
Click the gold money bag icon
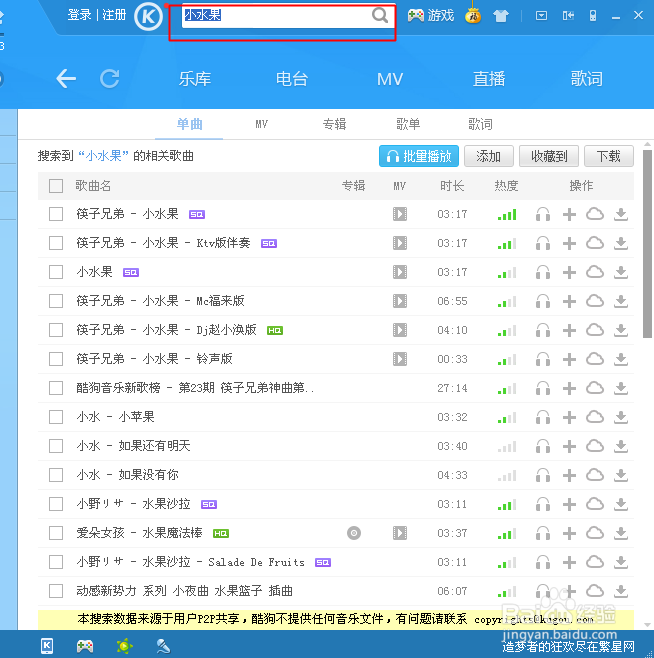(x=473, y=15)
